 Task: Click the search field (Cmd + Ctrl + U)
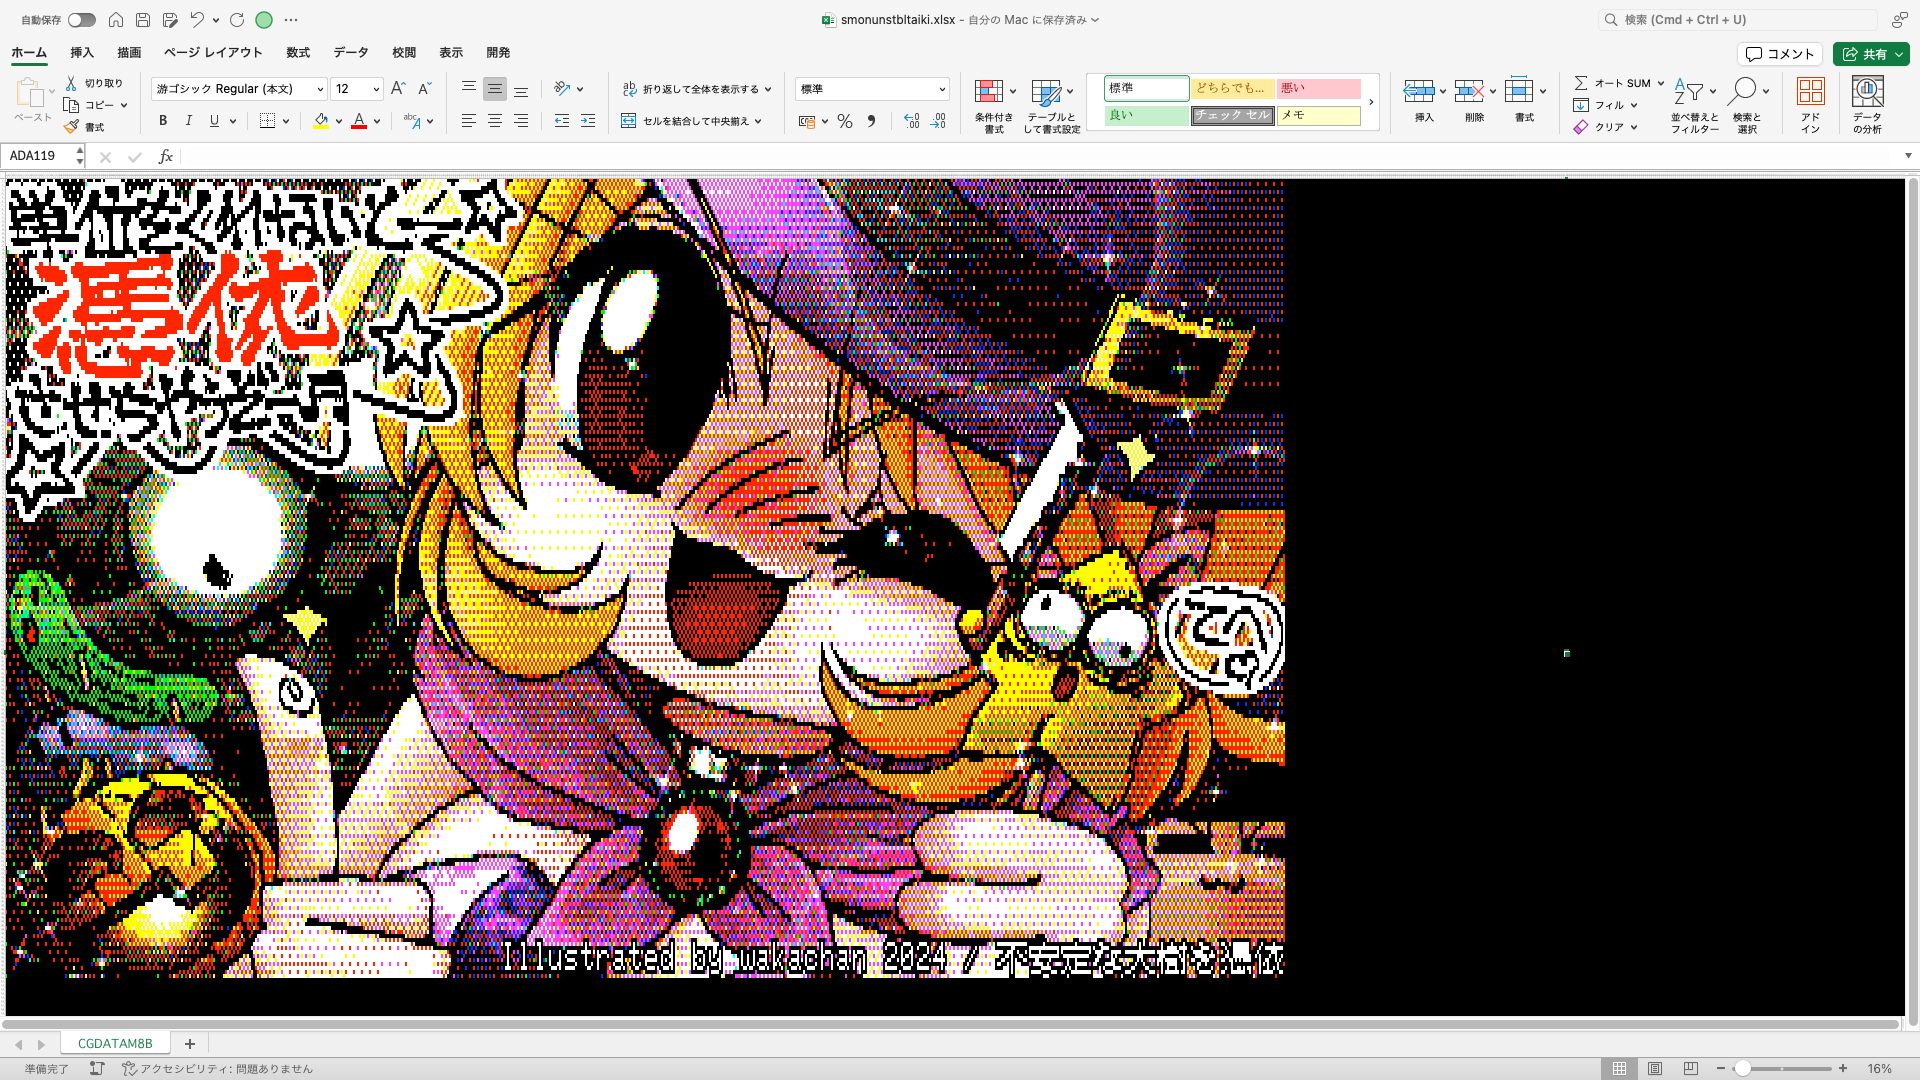1737,20
